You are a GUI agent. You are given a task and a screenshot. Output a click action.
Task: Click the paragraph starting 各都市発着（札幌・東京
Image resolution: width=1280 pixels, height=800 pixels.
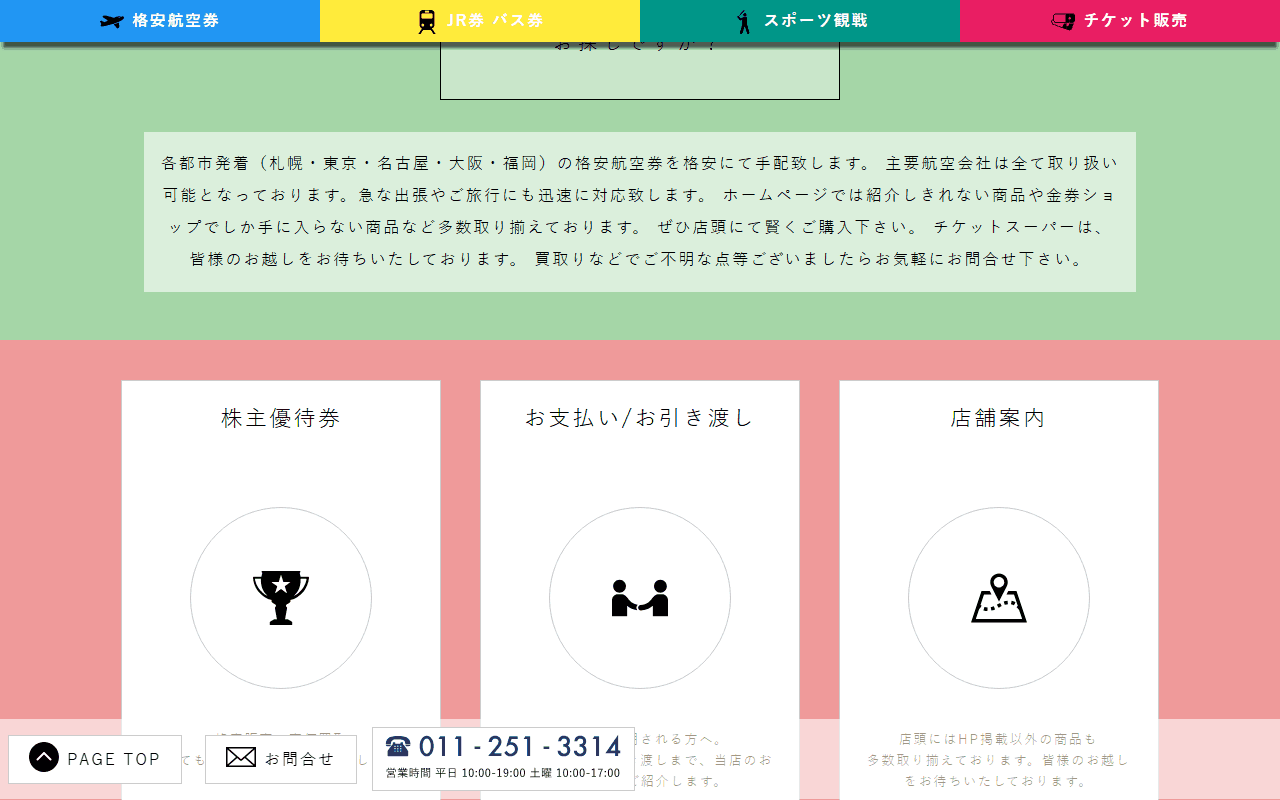pyautogui.click(x=640, y=211)
